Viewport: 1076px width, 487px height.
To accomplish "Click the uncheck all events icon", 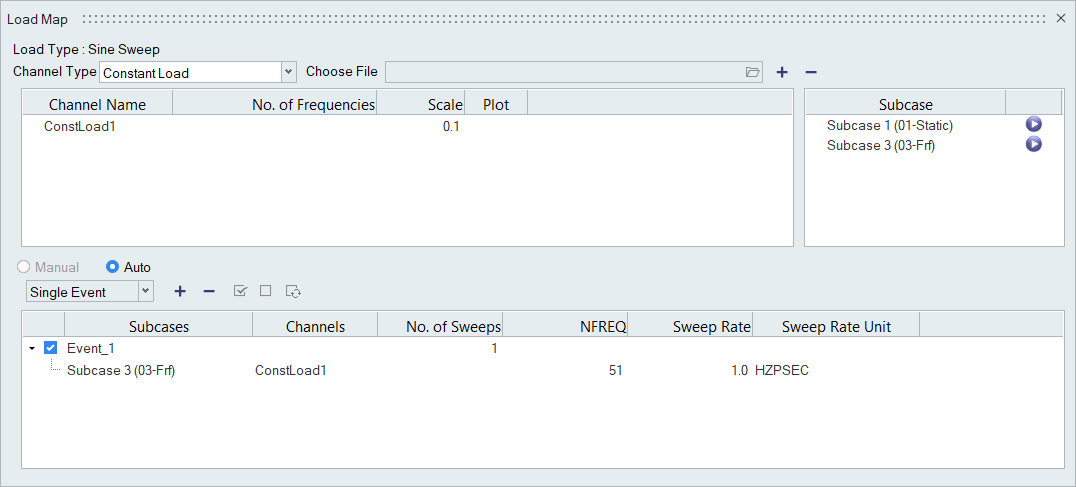I will tap(265, 291).
